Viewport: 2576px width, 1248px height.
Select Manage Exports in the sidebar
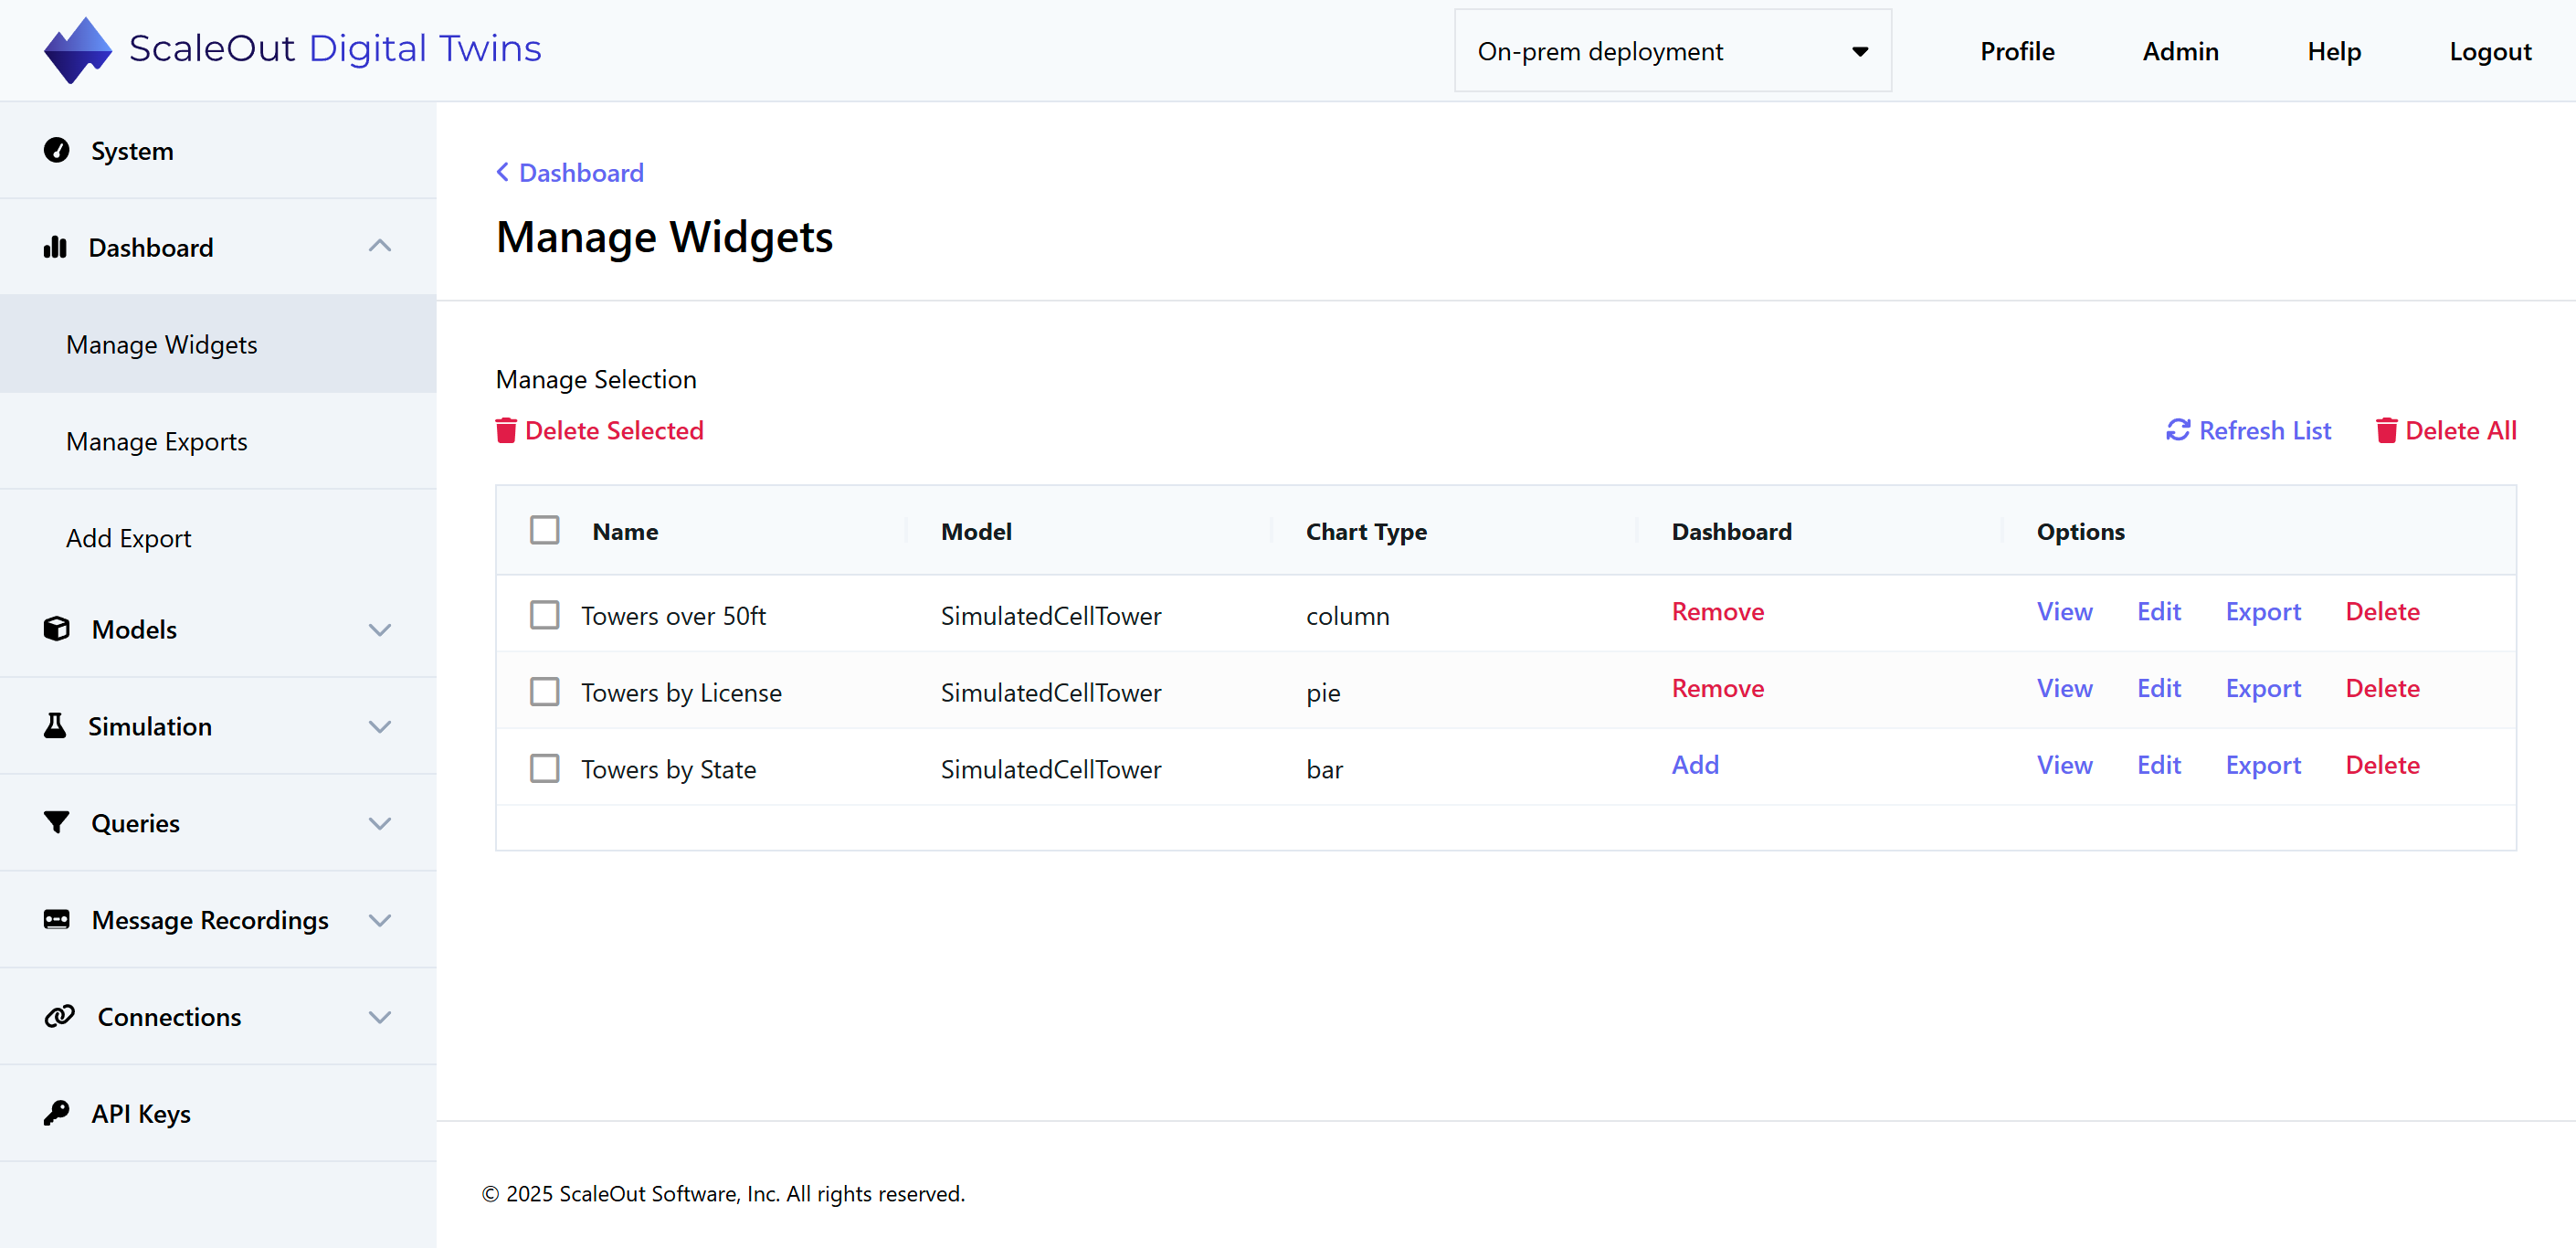(x=218, y=441)
